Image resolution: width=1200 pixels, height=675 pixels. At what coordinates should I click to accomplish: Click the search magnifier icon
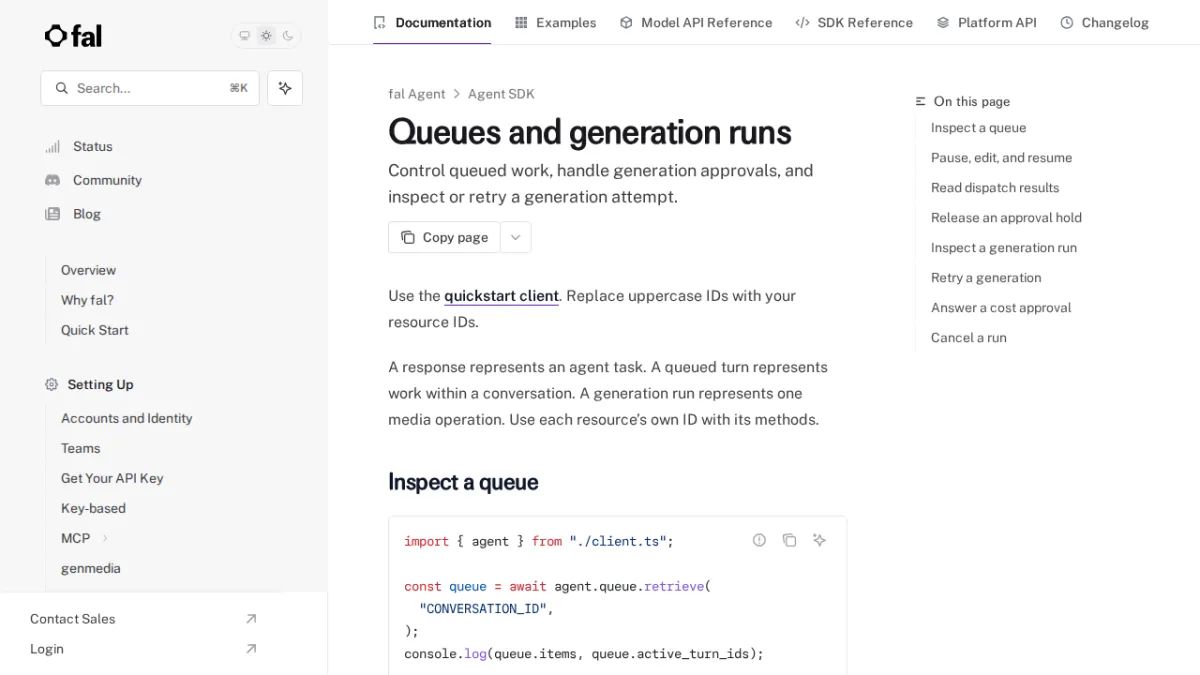click(x=62, y=88)
